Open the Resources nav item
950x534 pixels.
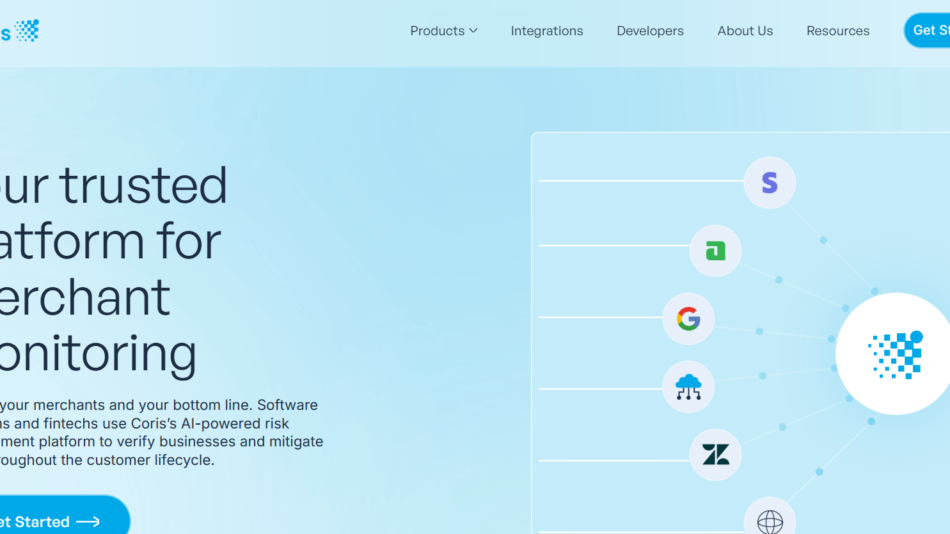(838, 31)
